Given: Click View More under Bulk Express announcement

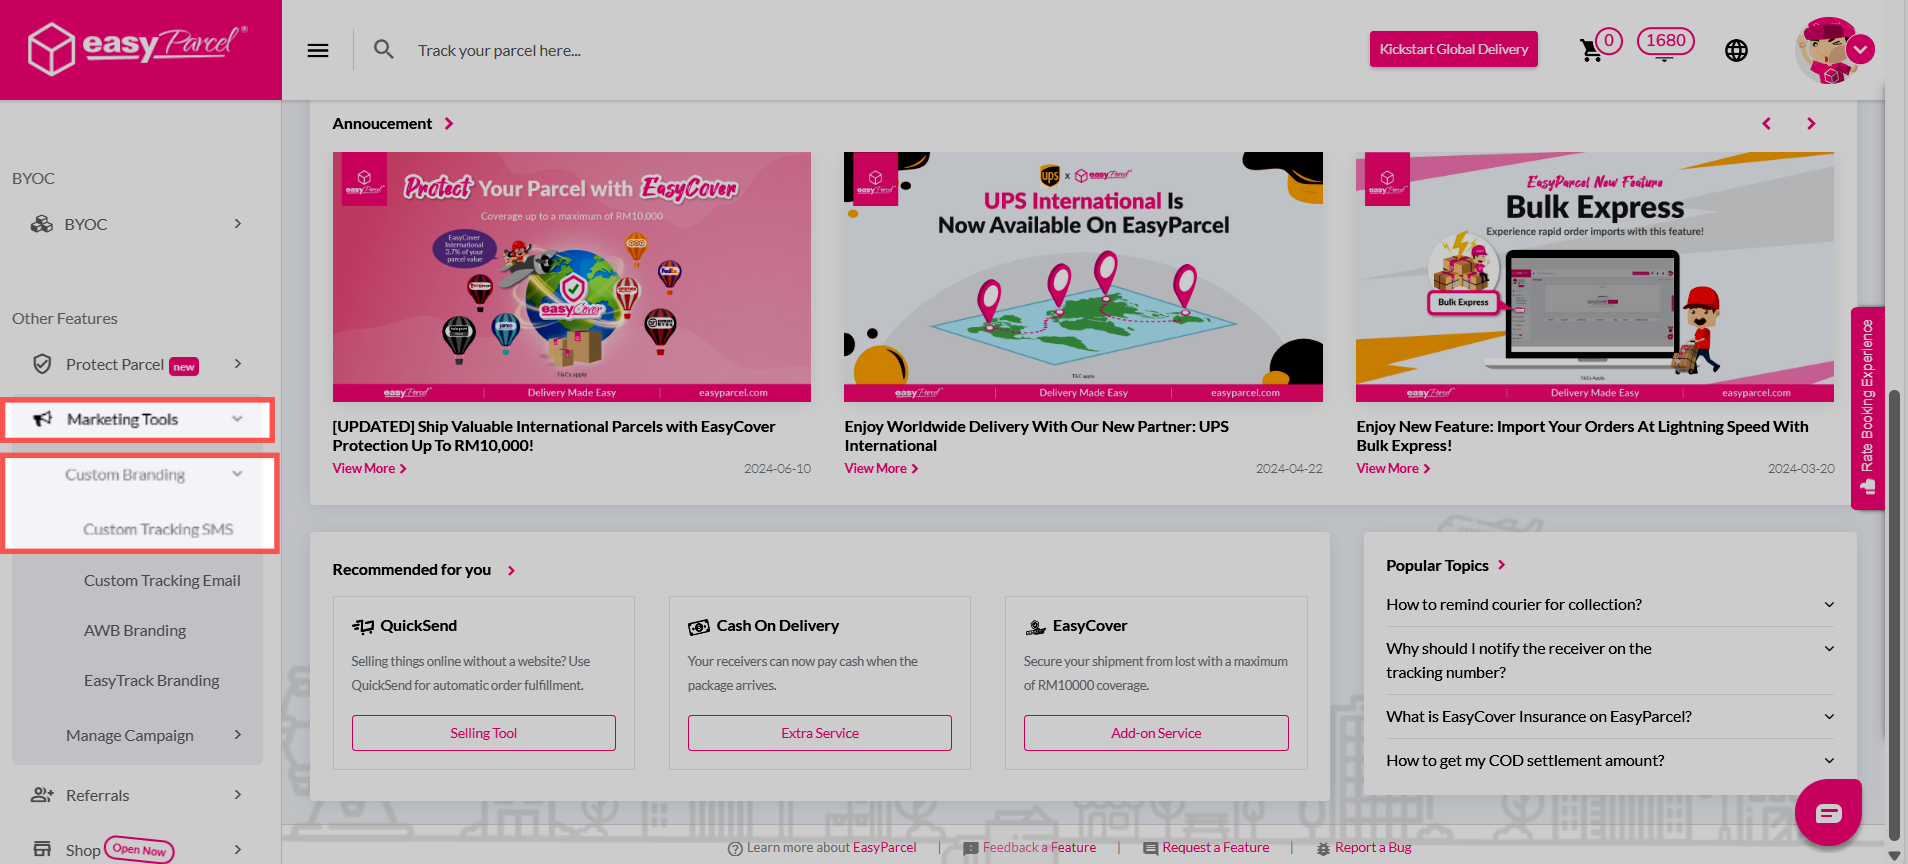Looking at the screenshot, I should pyautogui.click(x=1393, y=468).
